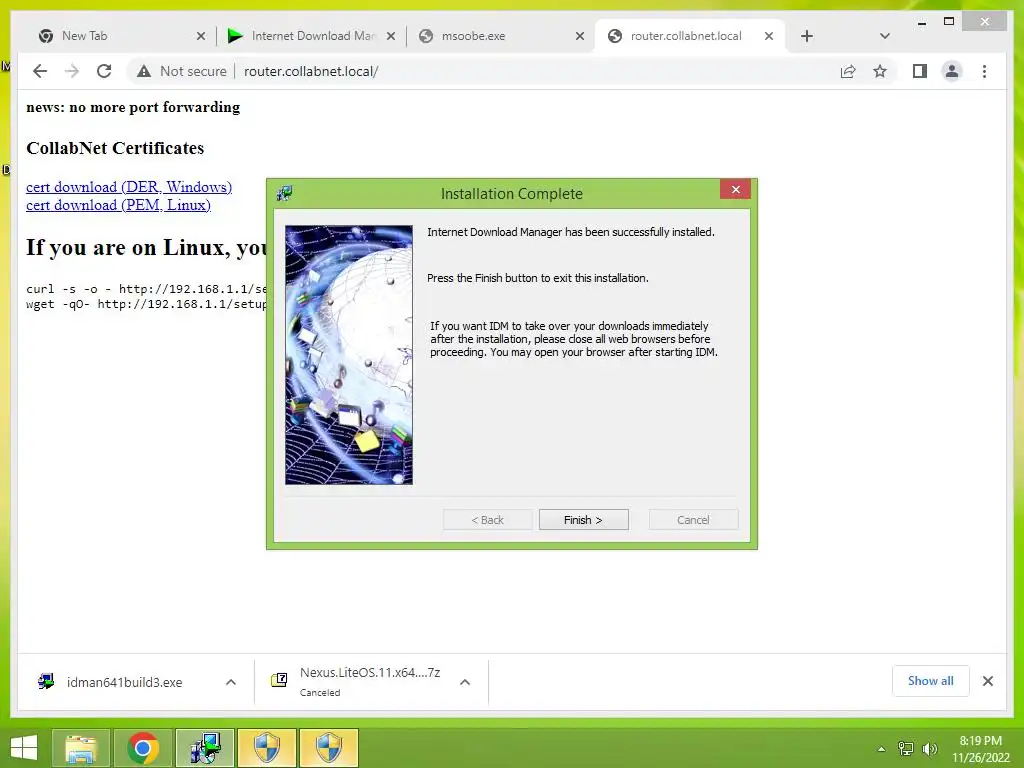Go back to the previous page
1024x768 pixels.
click(x=40, y=71)
